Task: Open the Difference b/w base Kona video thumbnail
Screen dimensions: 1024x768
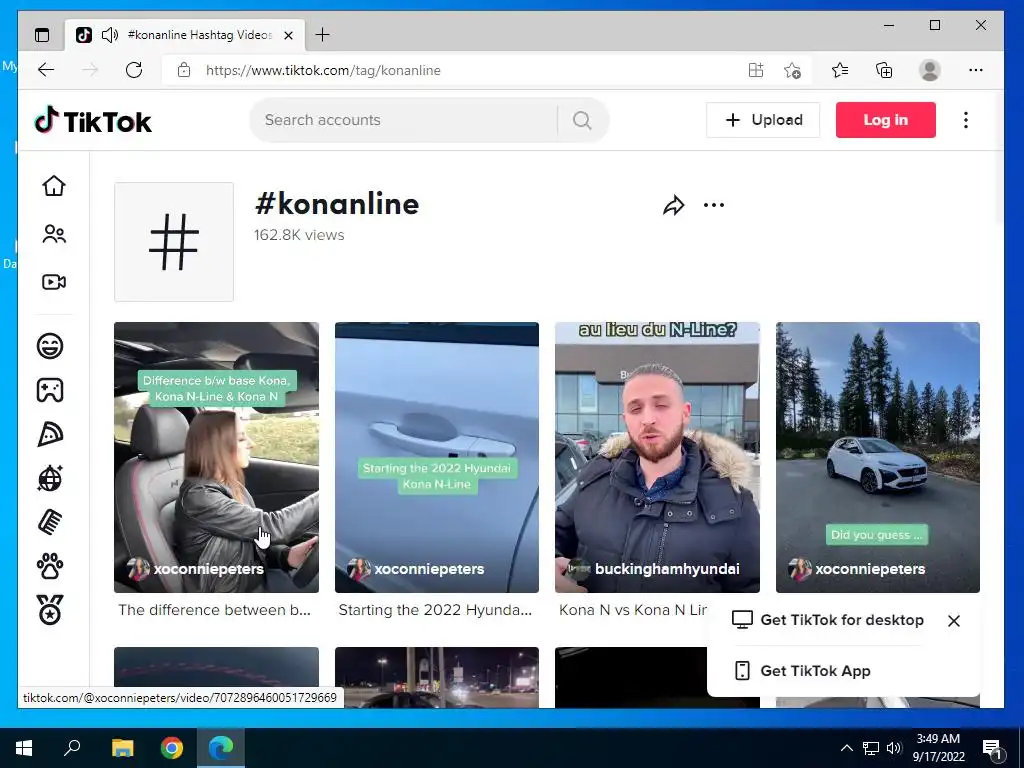Action: coord(216,457)
